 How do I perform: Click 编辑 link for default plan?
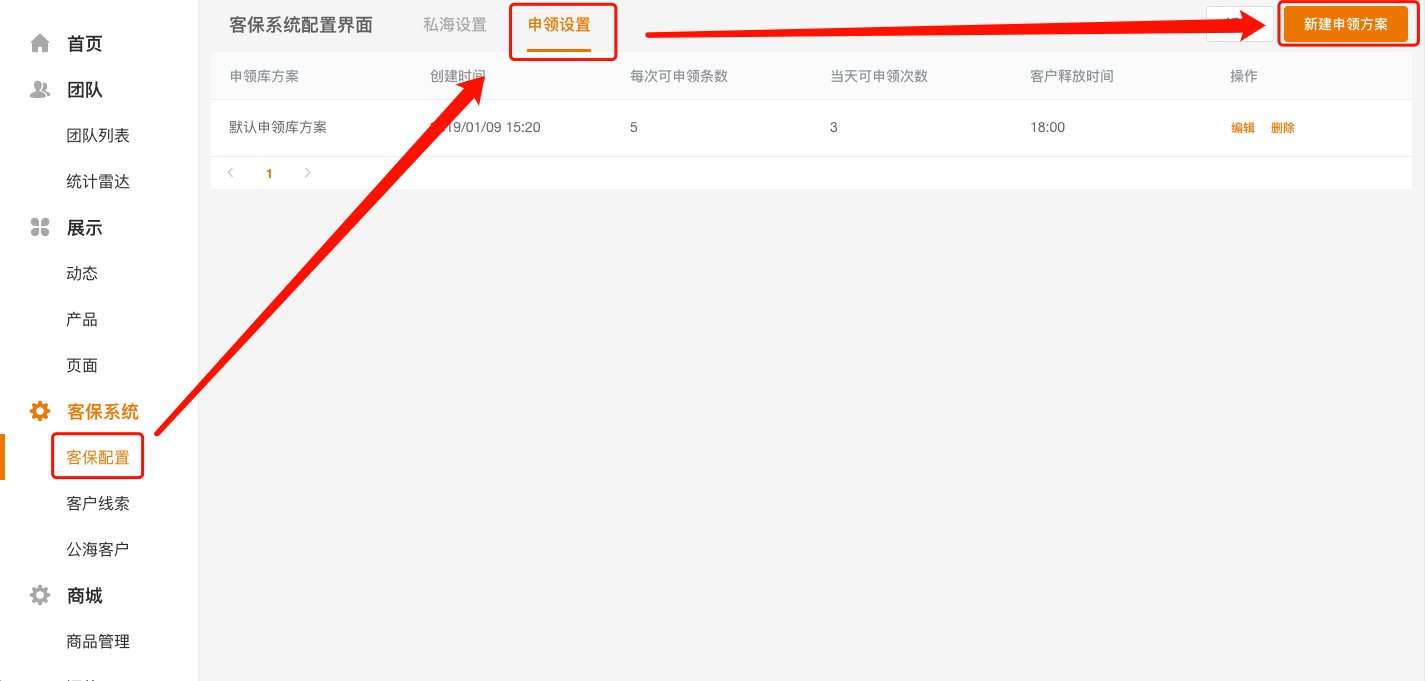coord(1243,128)
